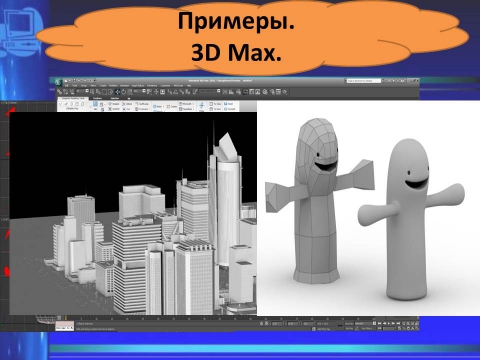The height and width of the screenshot is (360, 480).
Task: Click the Mirror tool icon
Action: [225, 92]
